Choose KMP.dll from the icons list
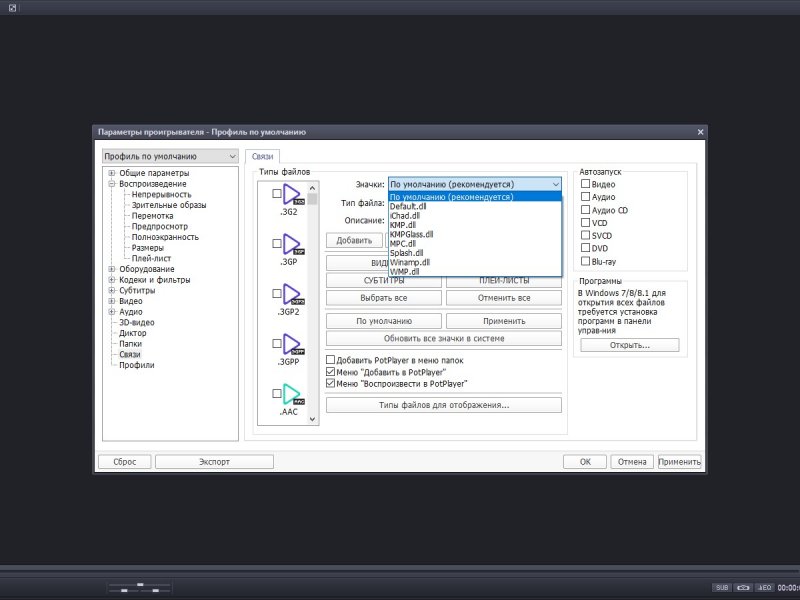 point(475,224)
